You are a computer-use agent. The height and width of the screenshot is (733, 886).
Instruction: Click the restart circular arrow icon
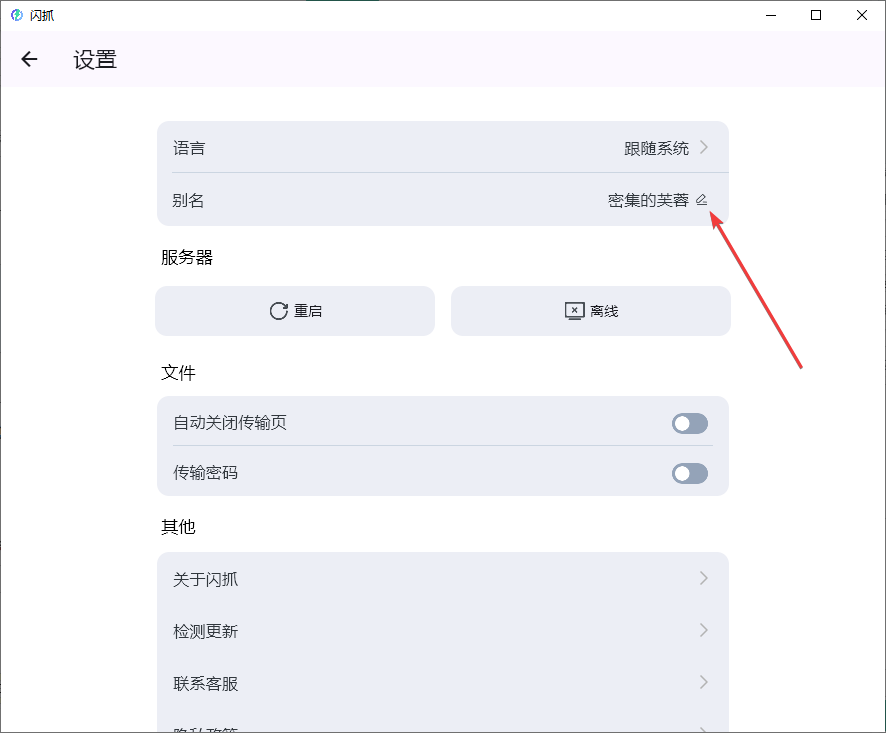(279, 311)
